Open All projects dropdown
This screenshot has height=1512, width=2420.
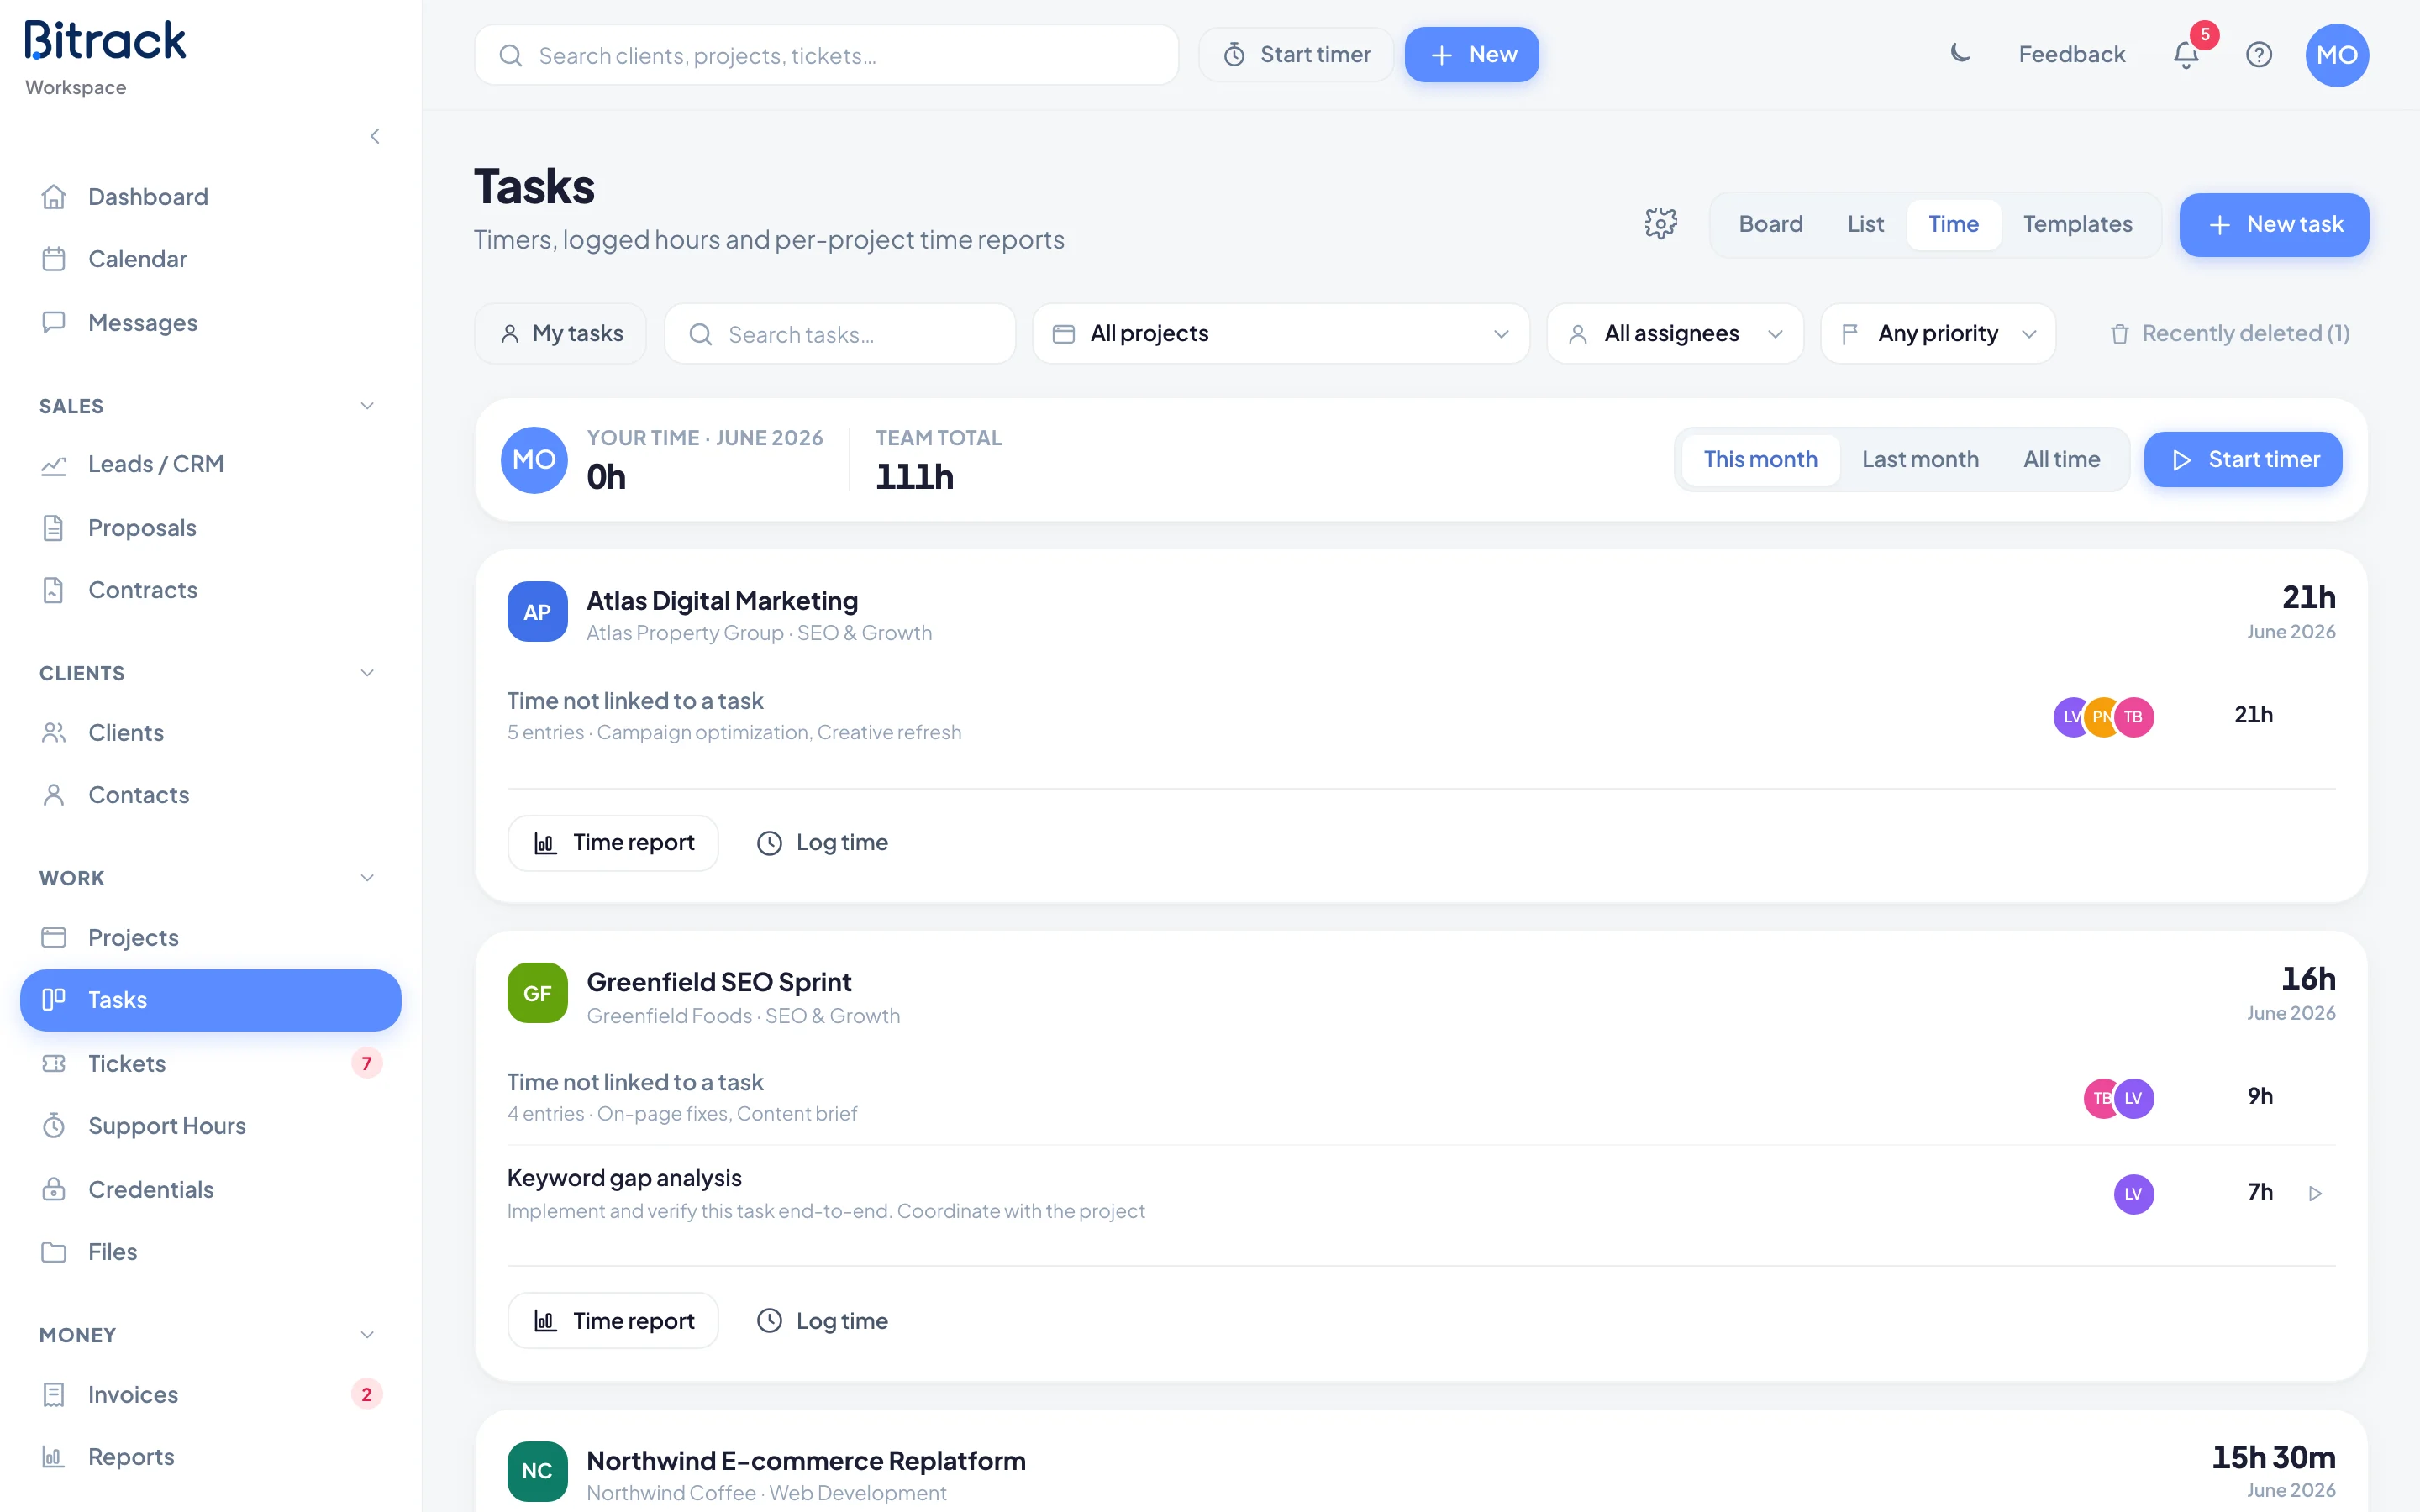tap(1281, 333)
